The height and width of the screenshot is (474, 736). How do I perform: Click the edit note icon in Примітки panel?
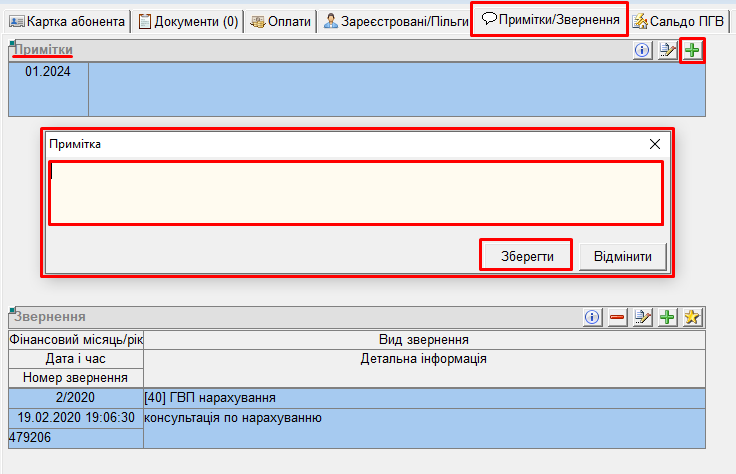point(667,50)
